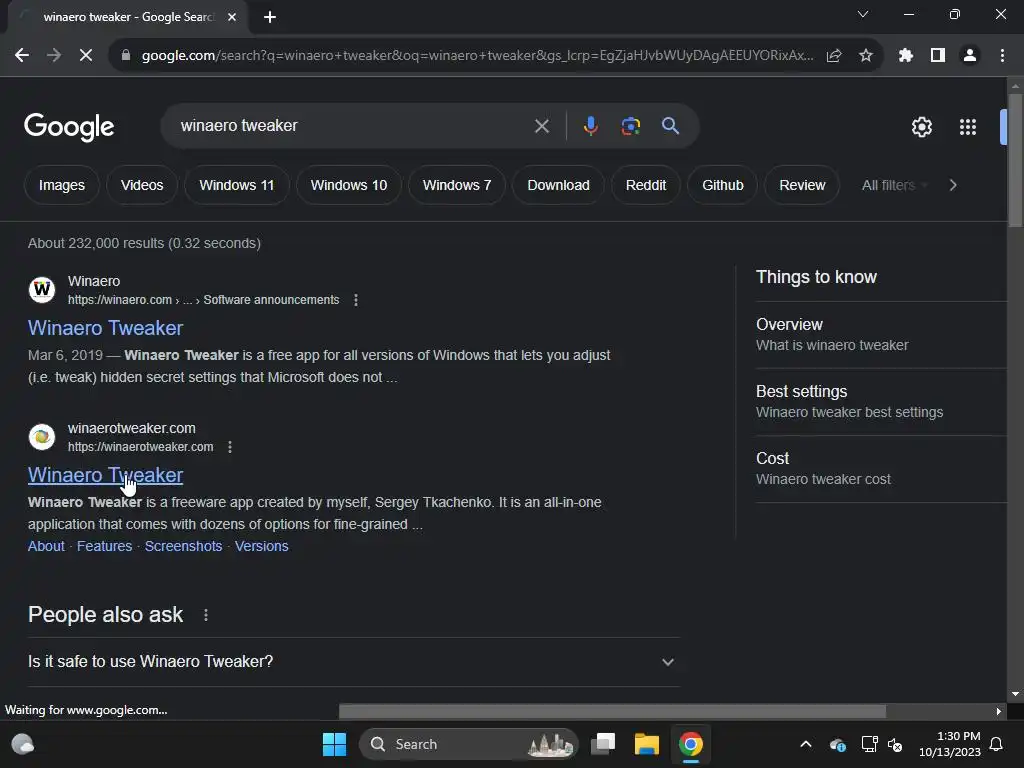
Task: Click the site security lock icon
Action: 126,56
